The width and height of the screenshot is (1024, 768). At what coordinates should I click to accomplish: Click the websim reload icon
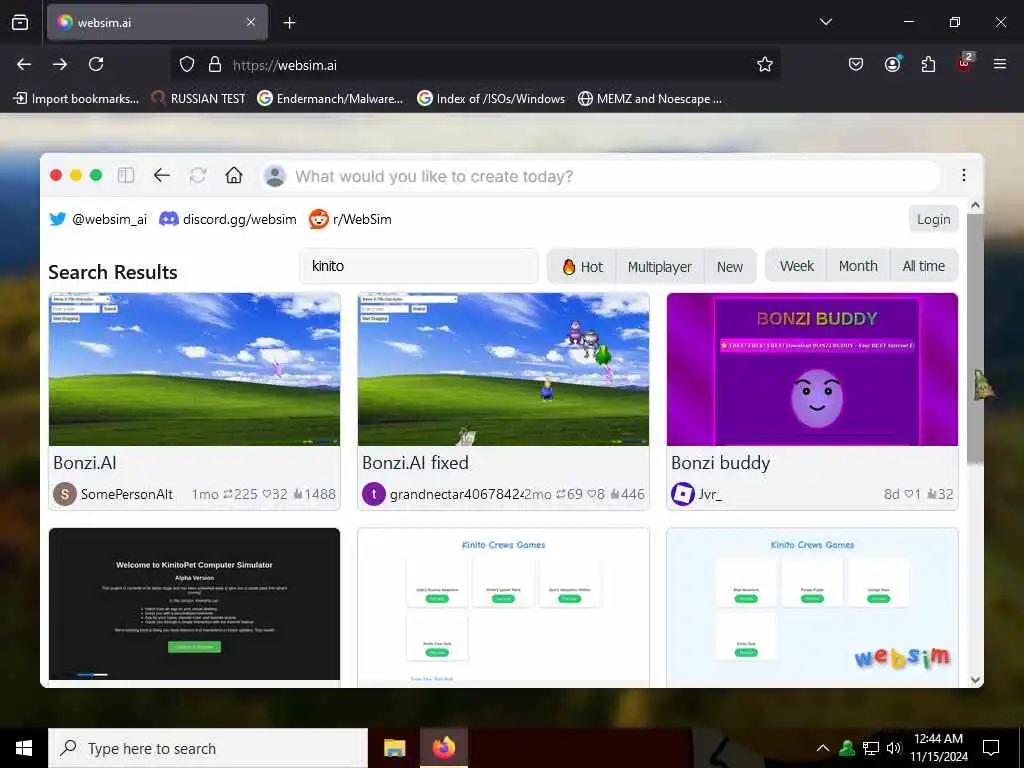click(198, 175)
